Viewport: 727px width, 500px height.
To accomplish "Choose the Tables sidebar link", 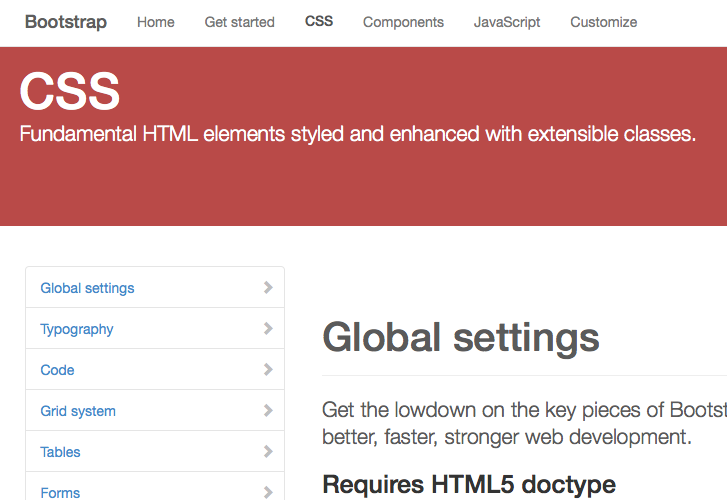I will click(x=60, y=452).
